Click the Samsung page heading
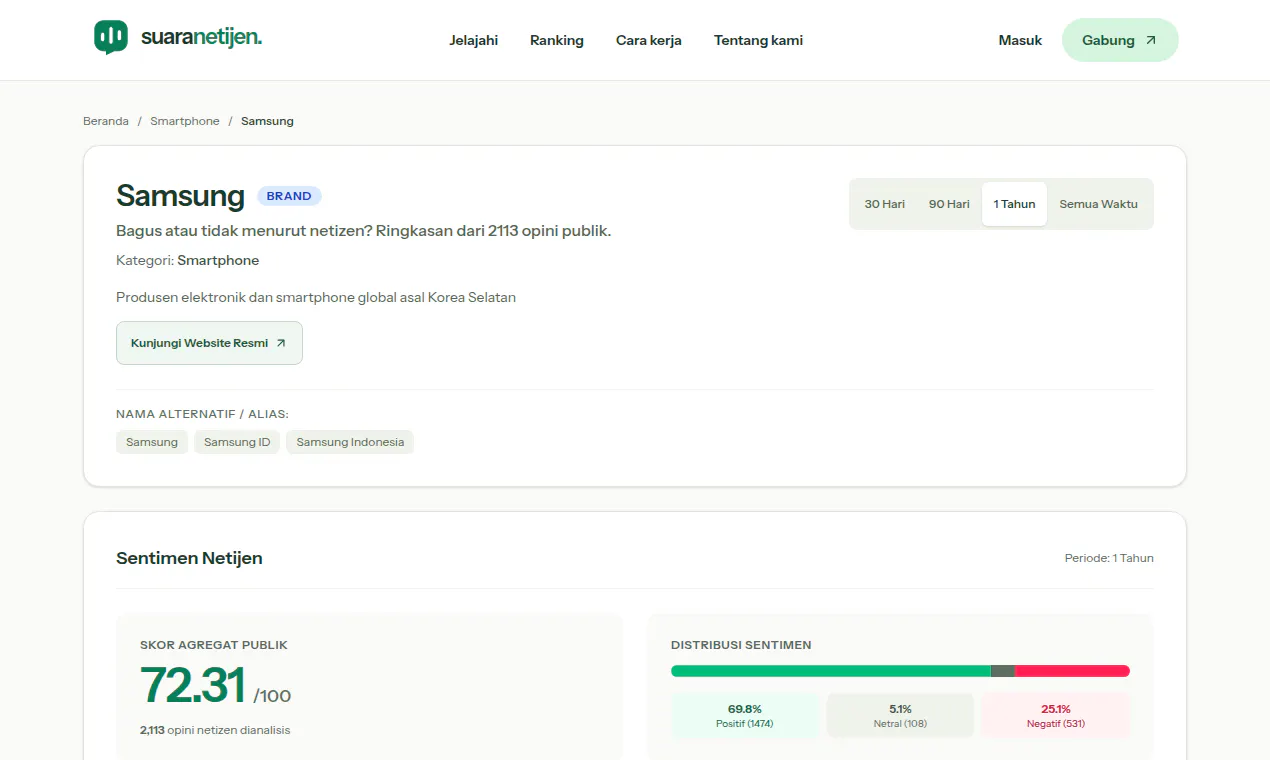 (x=180, y=195)
